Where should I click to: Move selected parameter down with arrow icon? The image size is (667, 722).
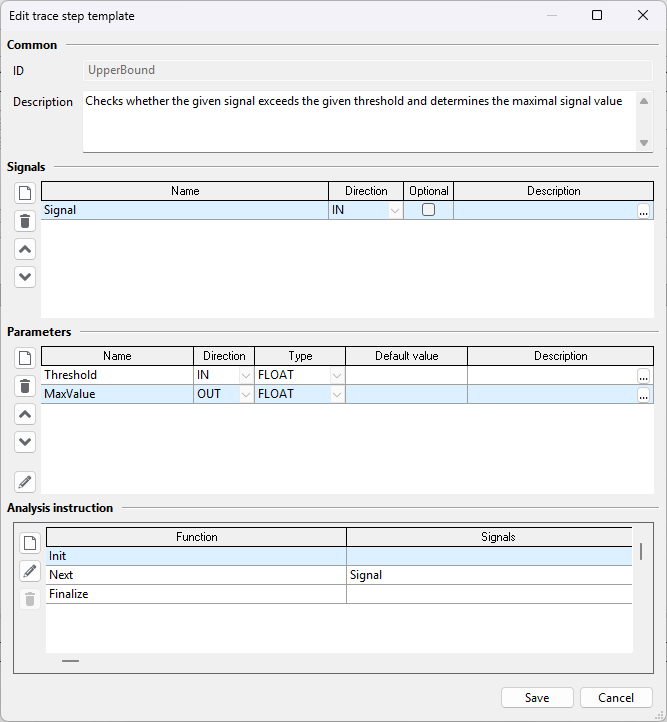[25, 442]
